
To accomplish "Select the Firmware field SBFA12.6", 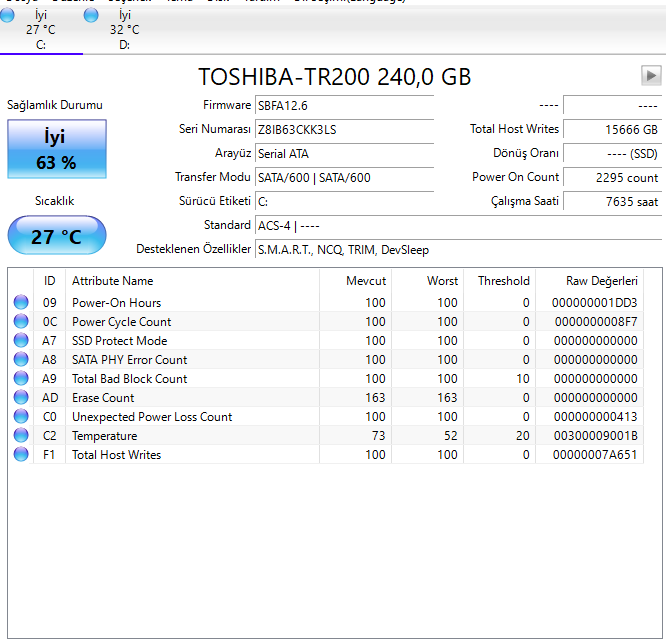I will 344,105.
